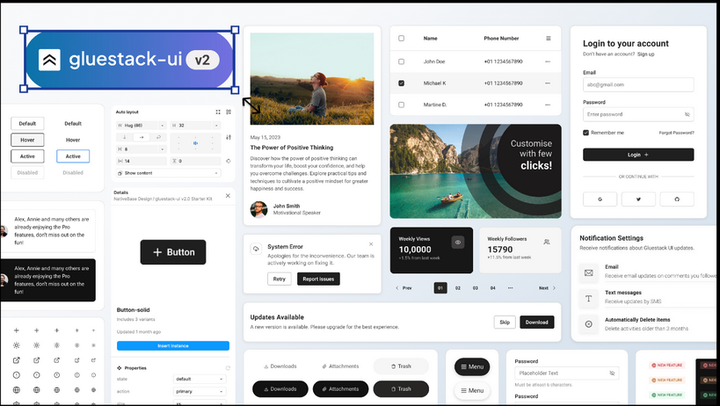Image resolution: width=720 pixels, height=406 pixels.
Task: Select the horizontal right-arrow layout direction
Action: 141,137
